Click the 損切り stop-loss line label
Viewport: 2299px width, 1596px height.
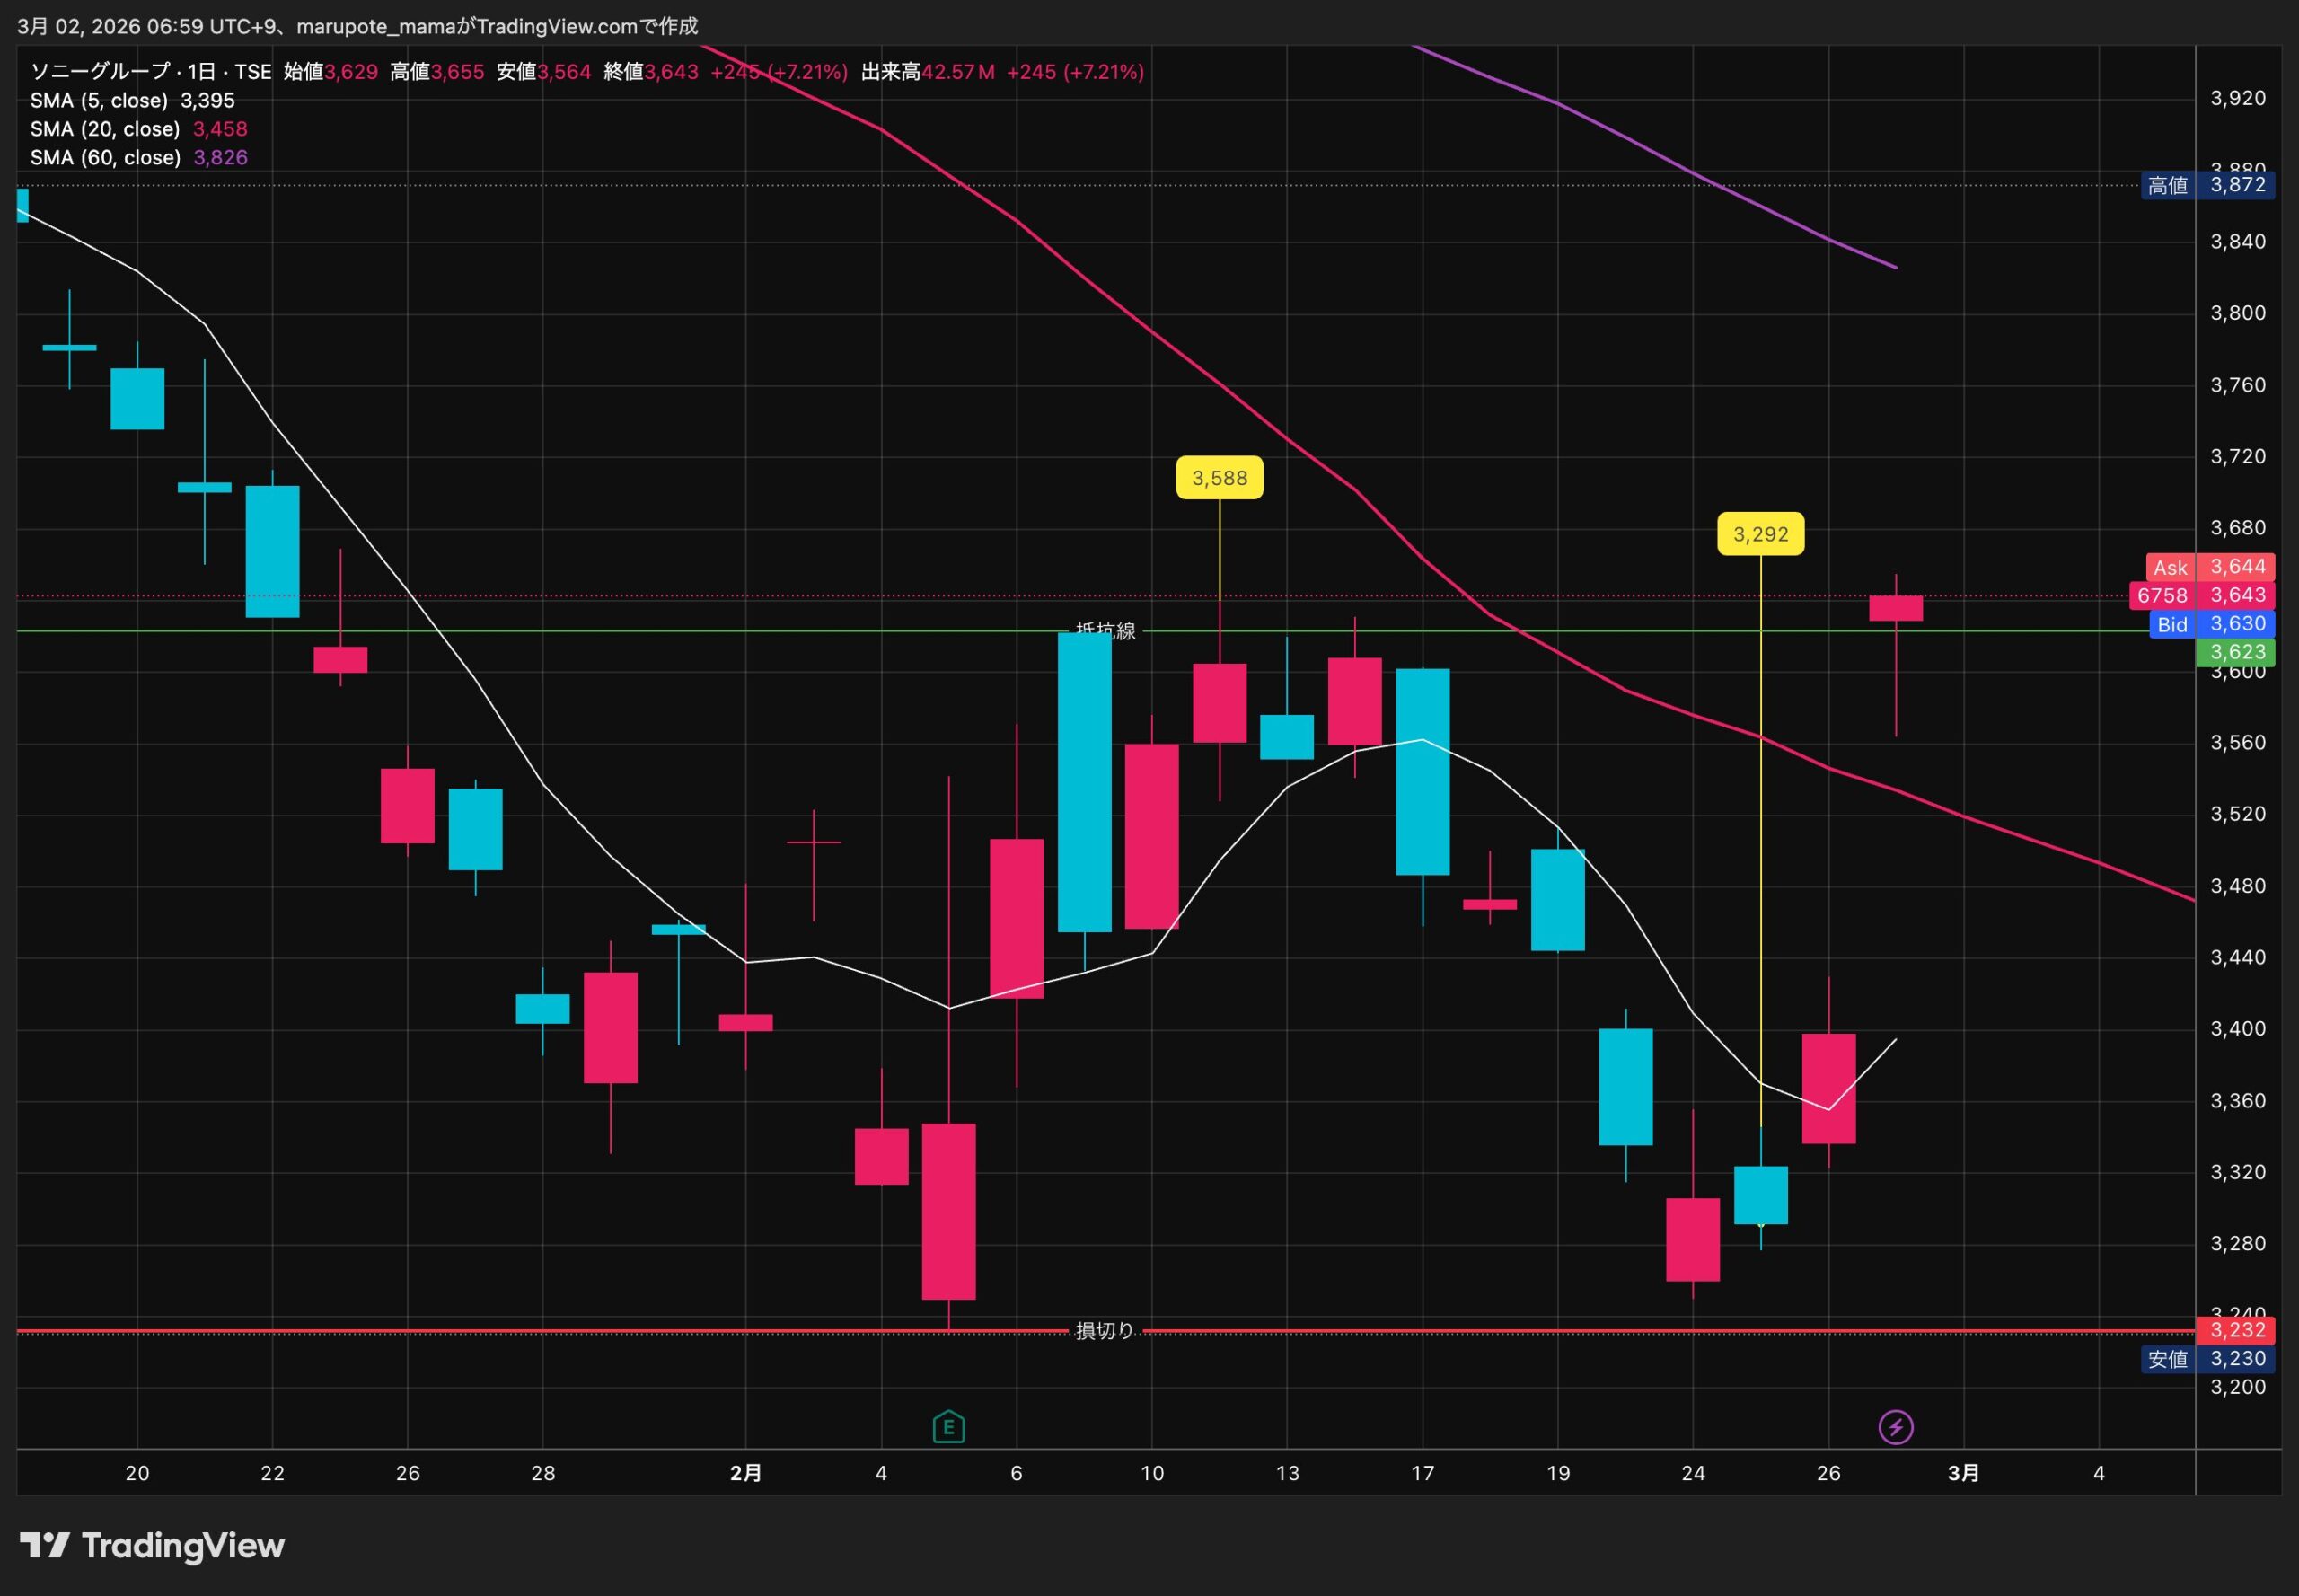[x=1105, y=1331]
